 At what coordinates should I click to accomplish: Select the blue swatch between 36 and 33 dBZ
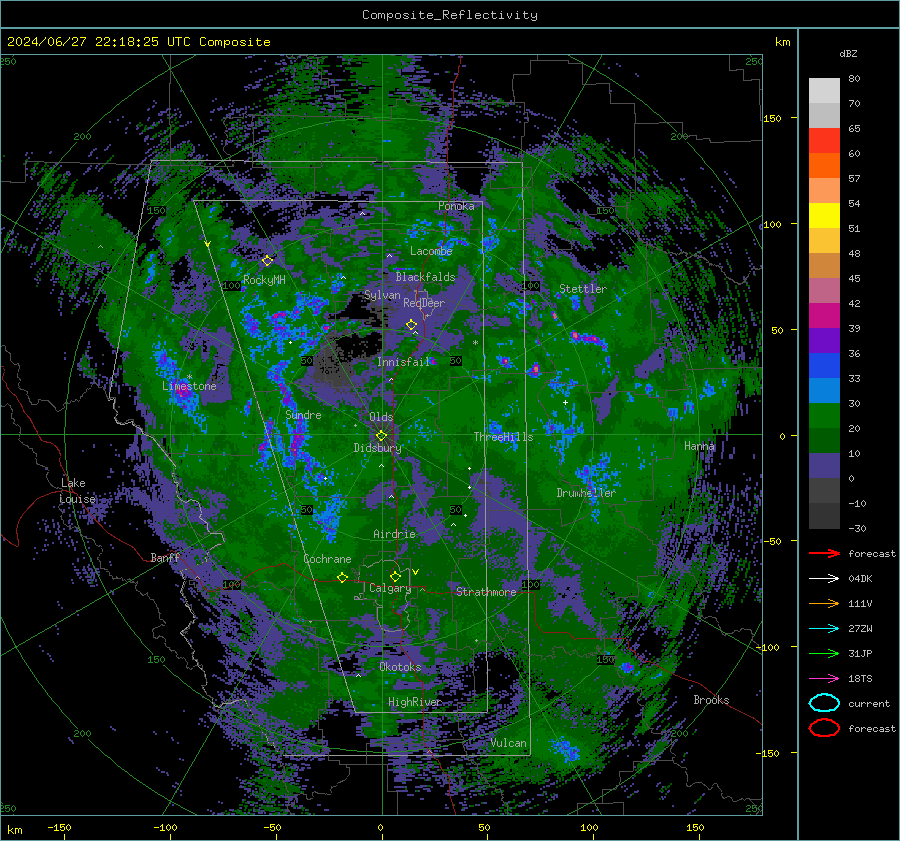(x=824, y=366)
